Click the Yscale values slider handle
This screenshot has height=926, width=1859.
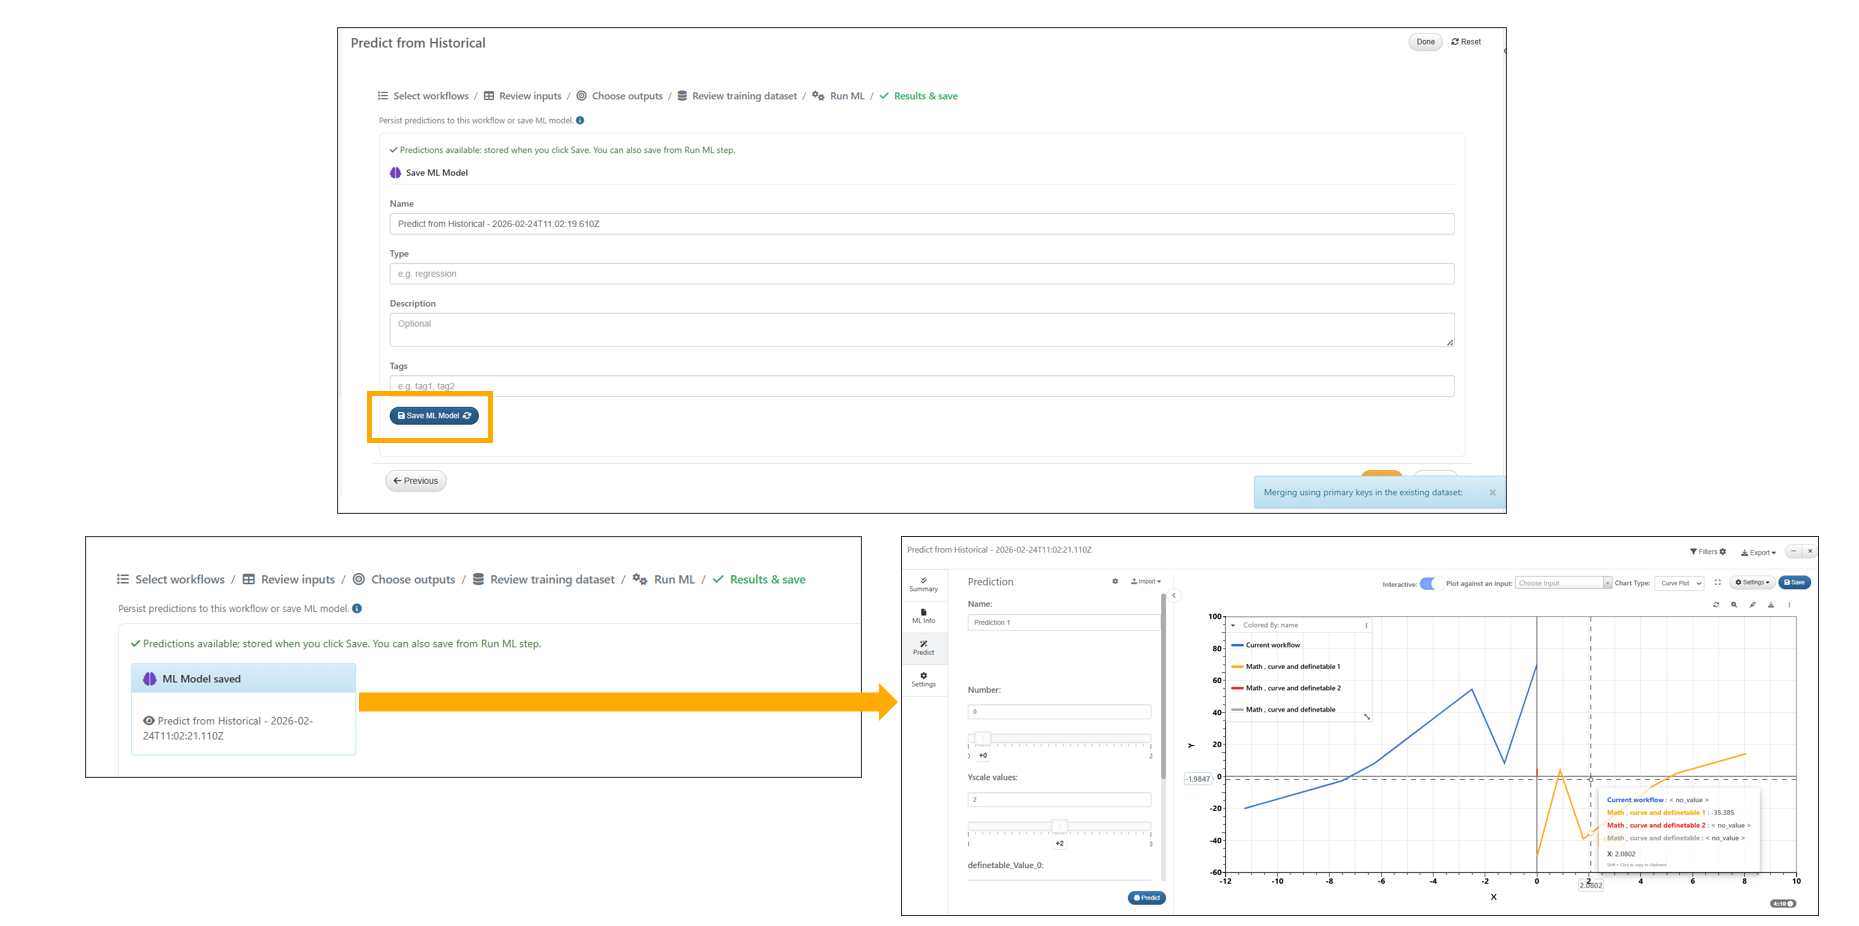coord(1059,827)
